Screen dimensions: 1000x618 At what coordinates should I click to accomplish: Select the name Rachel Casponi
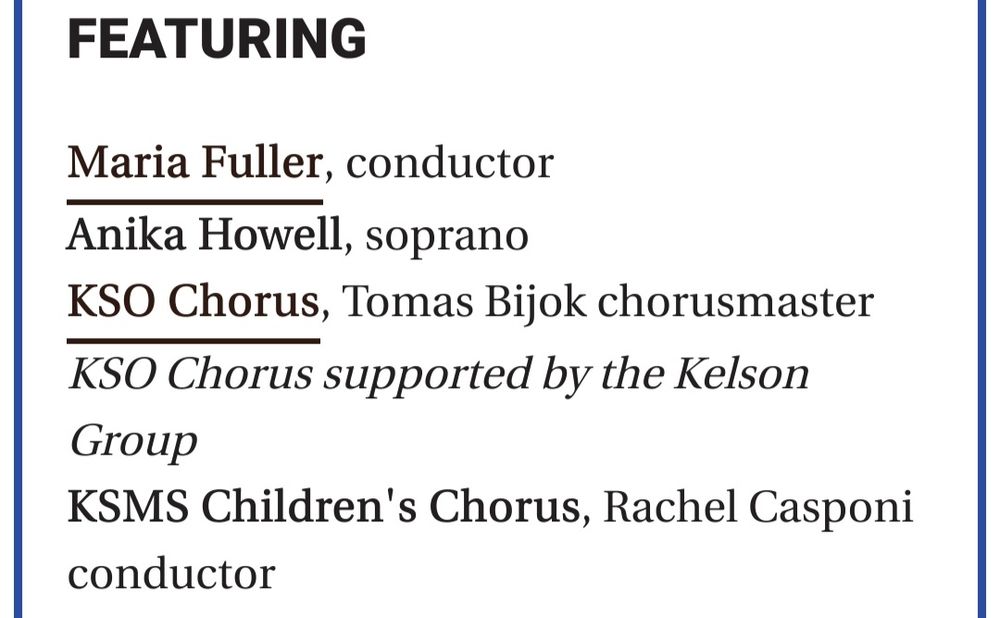coord(758,508)
